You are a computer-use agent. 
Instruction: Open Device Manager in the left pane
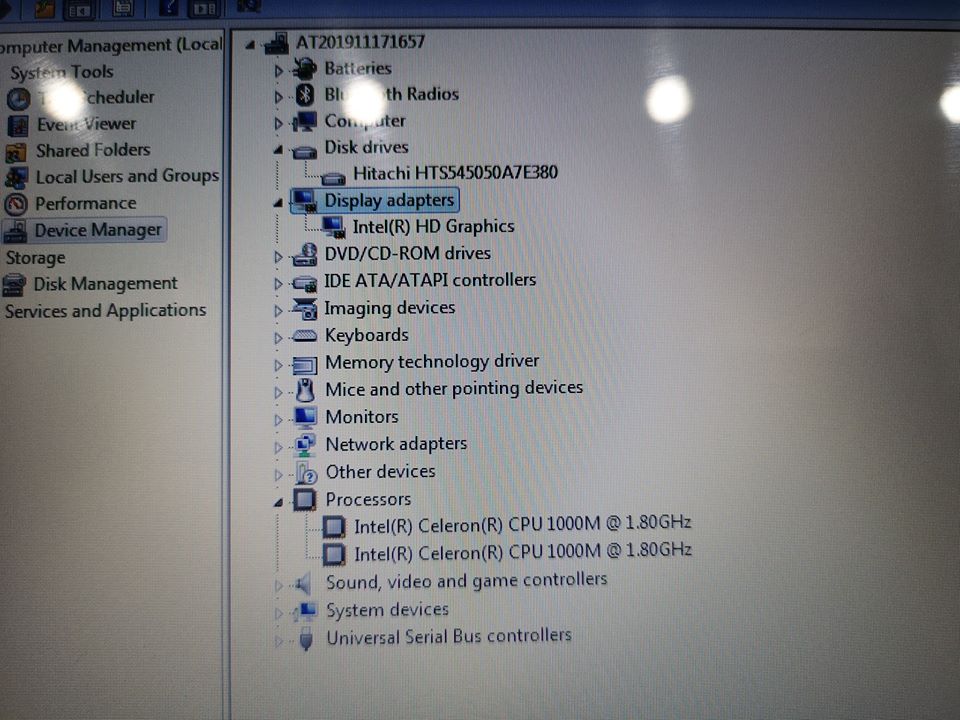point(96,230)
